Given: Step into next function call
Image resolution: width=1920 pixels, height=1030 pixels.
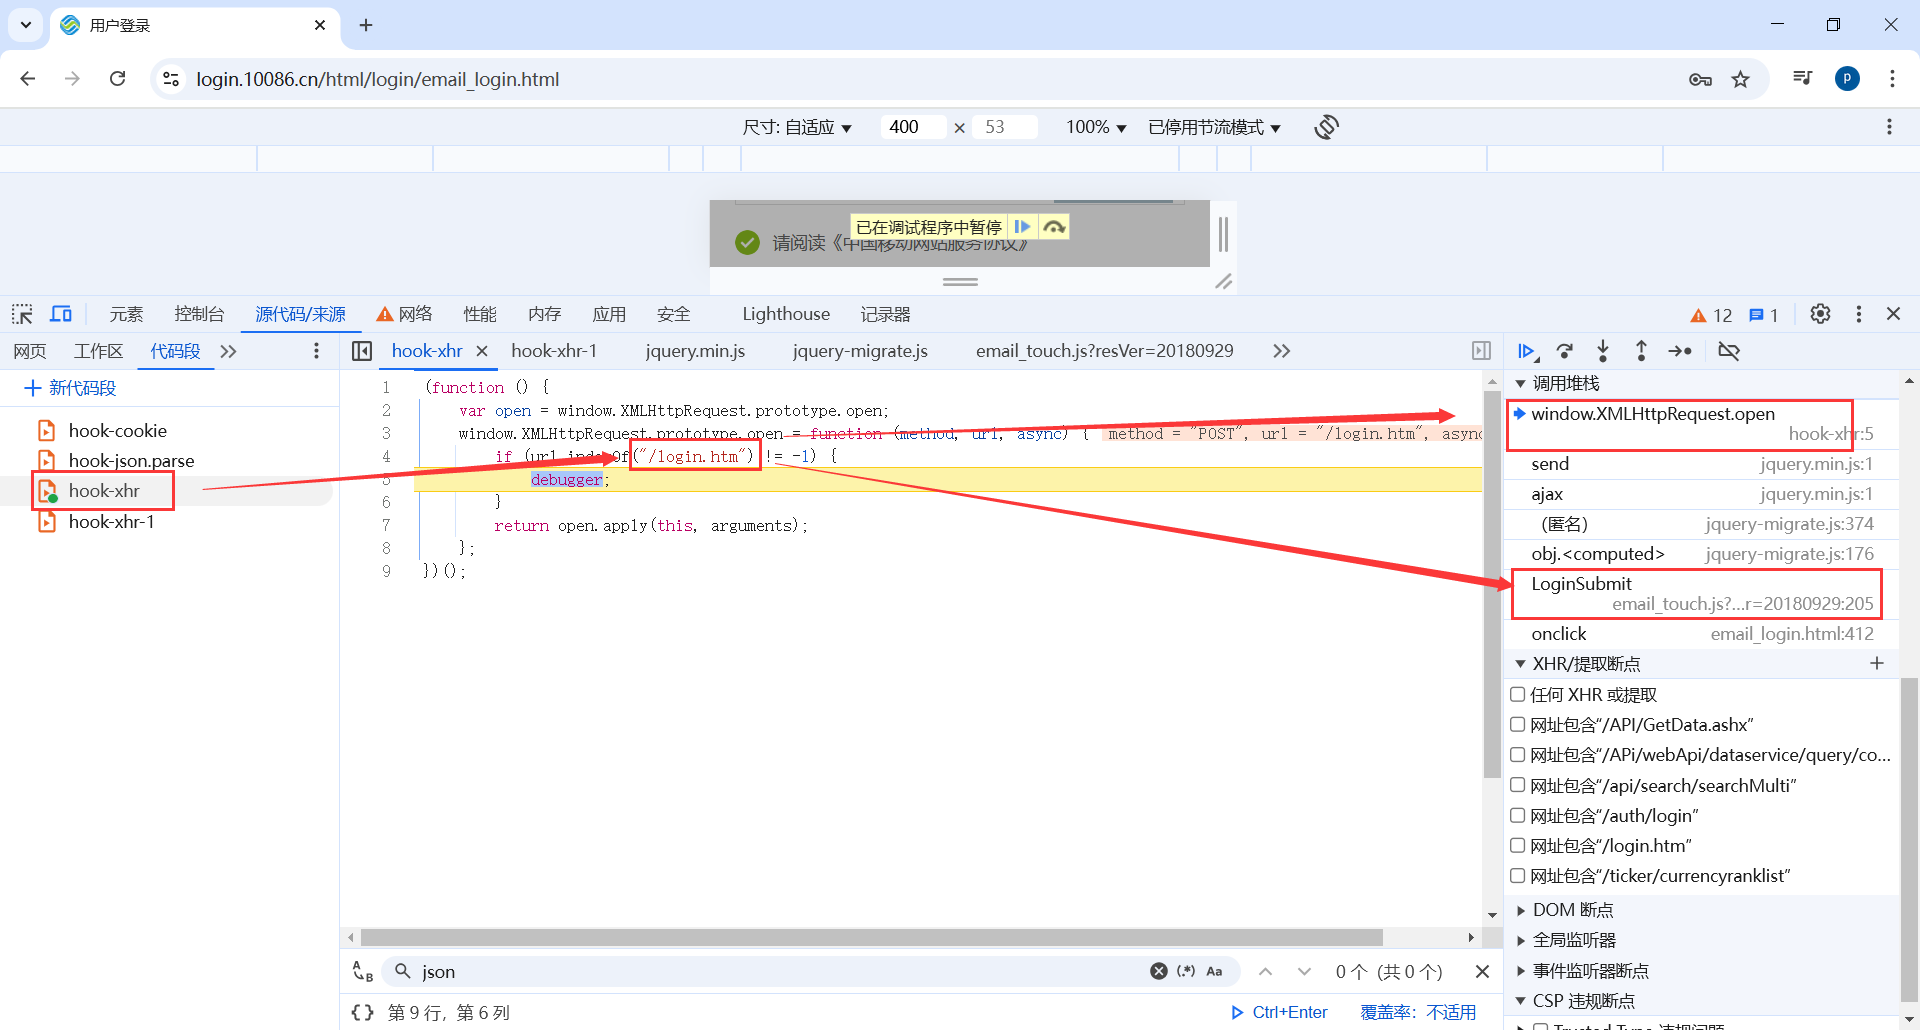Looking at the screenshot, I should tap(1603, 351).
